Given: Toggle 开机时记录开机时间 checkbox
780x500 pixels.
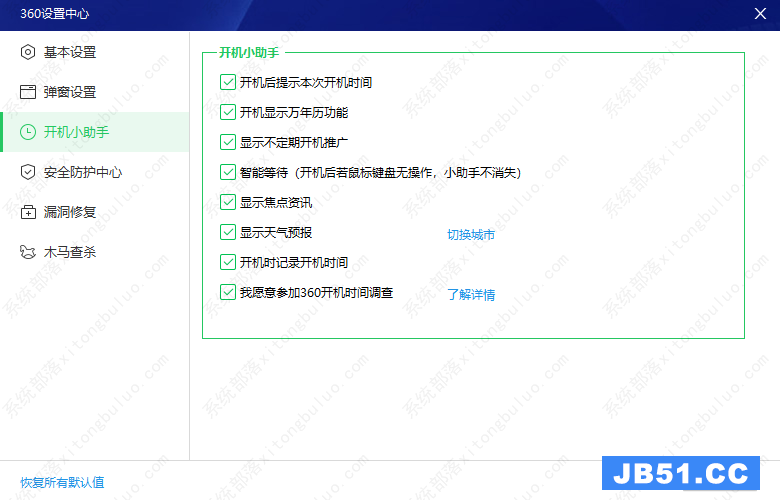Looking at the screenshot, I should pyautogui.click(x=227, y=263).
